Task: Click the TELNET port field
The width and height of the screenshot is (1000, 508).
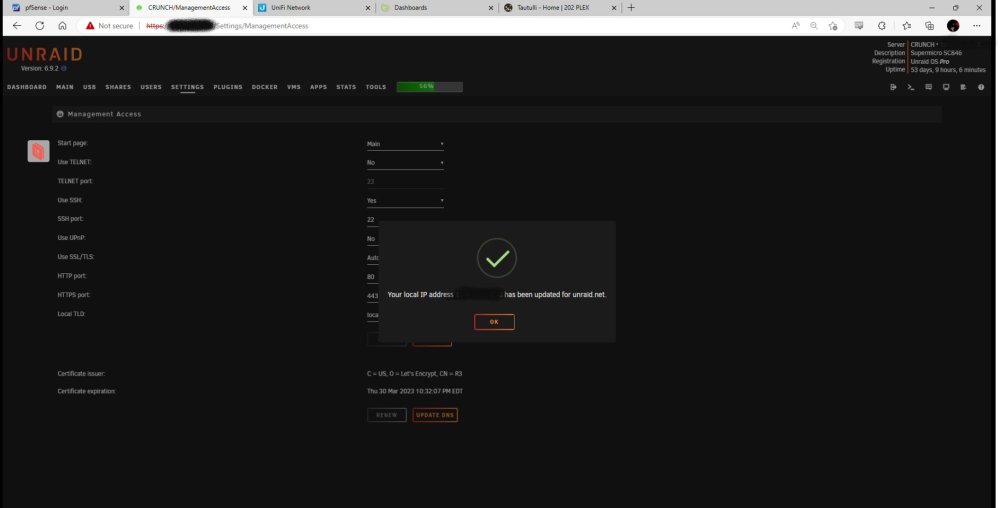Action: (405, 182)
